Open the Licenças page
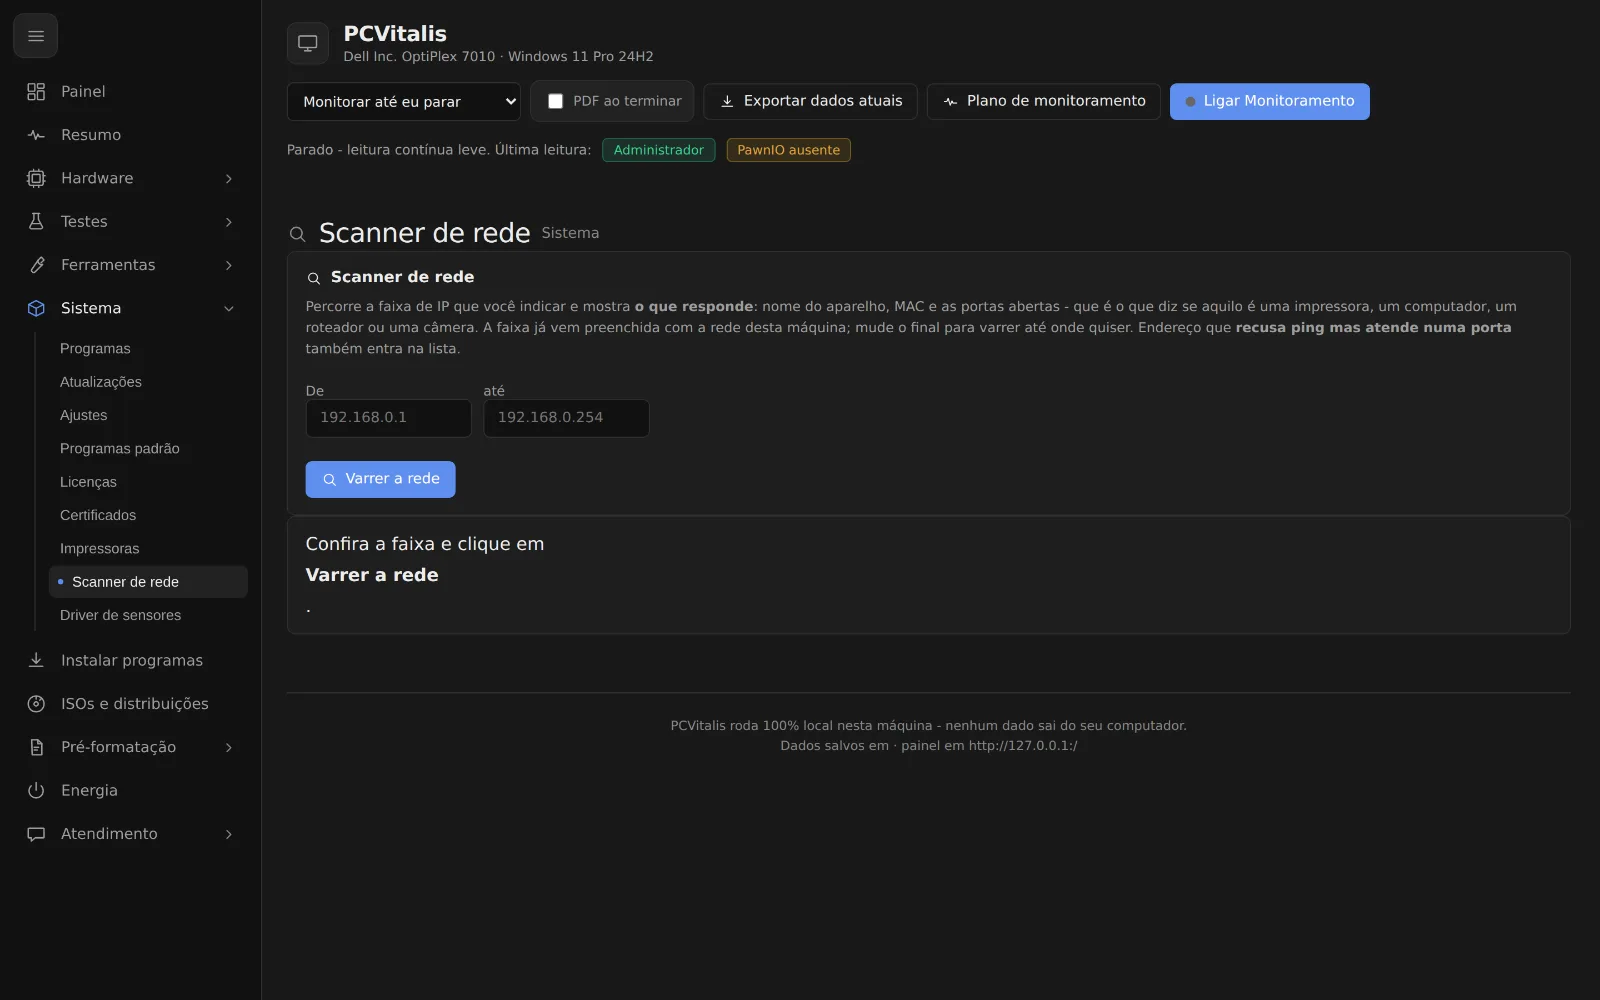The width and height of the screenshot is (1600, 1000). coord(148,482)
